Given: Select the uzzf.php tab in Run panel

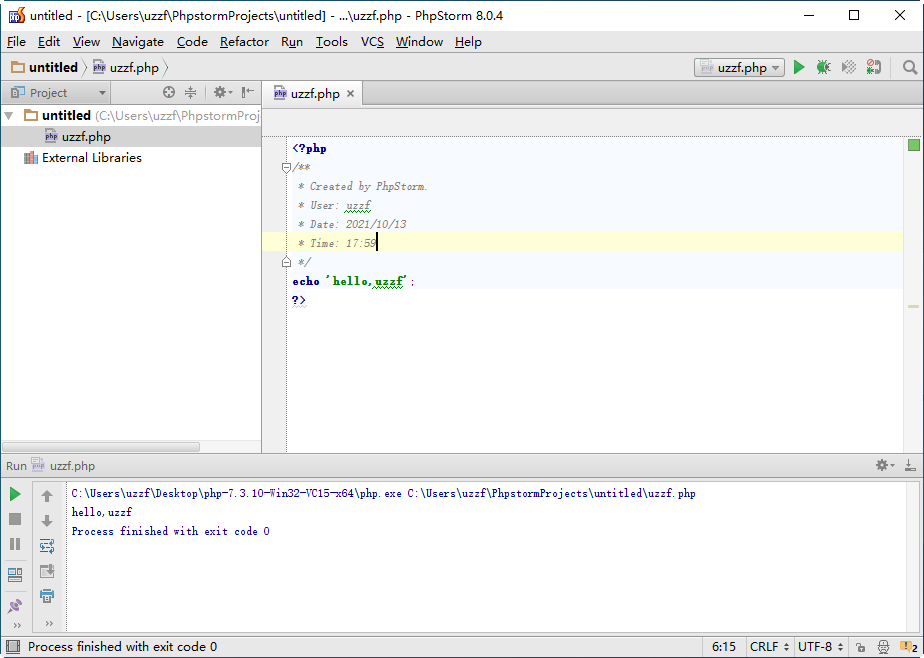Looking at the screenshot, I should coord(64,465).
